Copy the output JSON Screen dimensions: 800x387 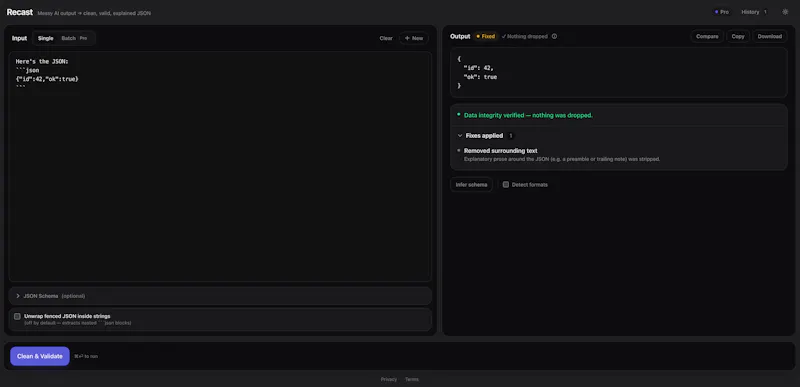738,36
